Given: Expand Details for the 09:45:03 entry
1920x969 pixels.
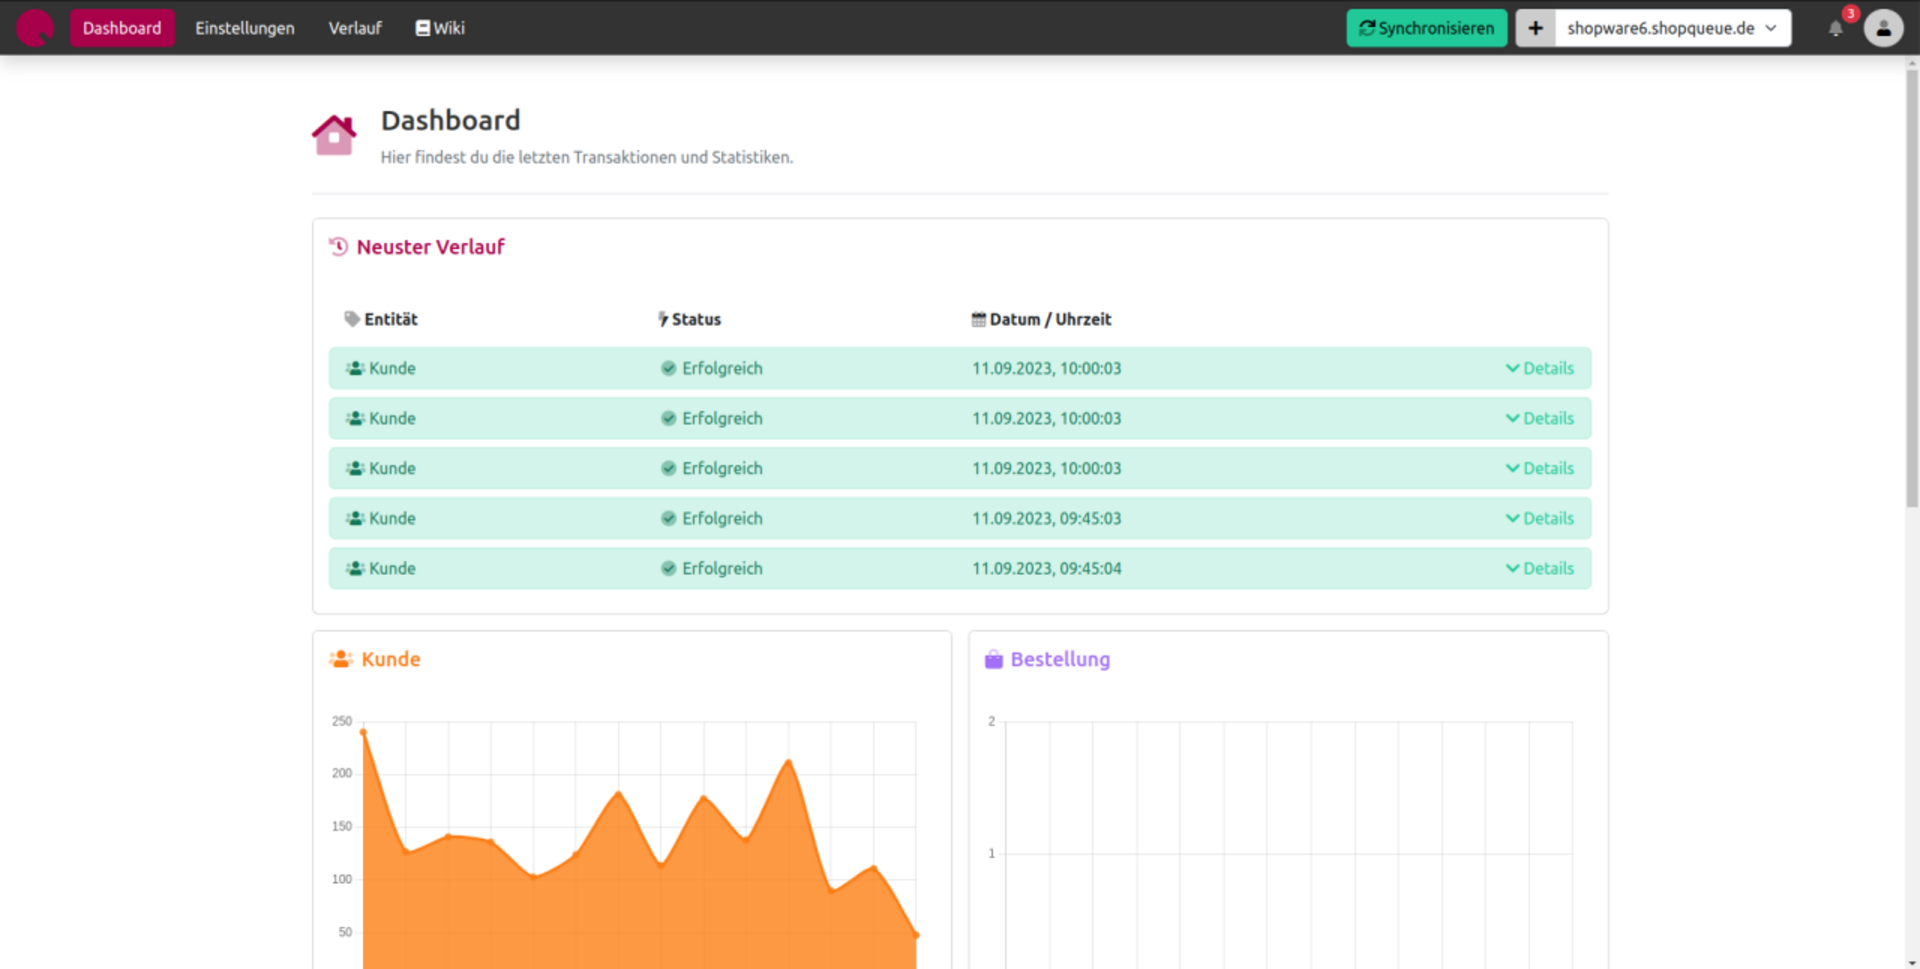Looking at the screenshot, I should 1540,518.
